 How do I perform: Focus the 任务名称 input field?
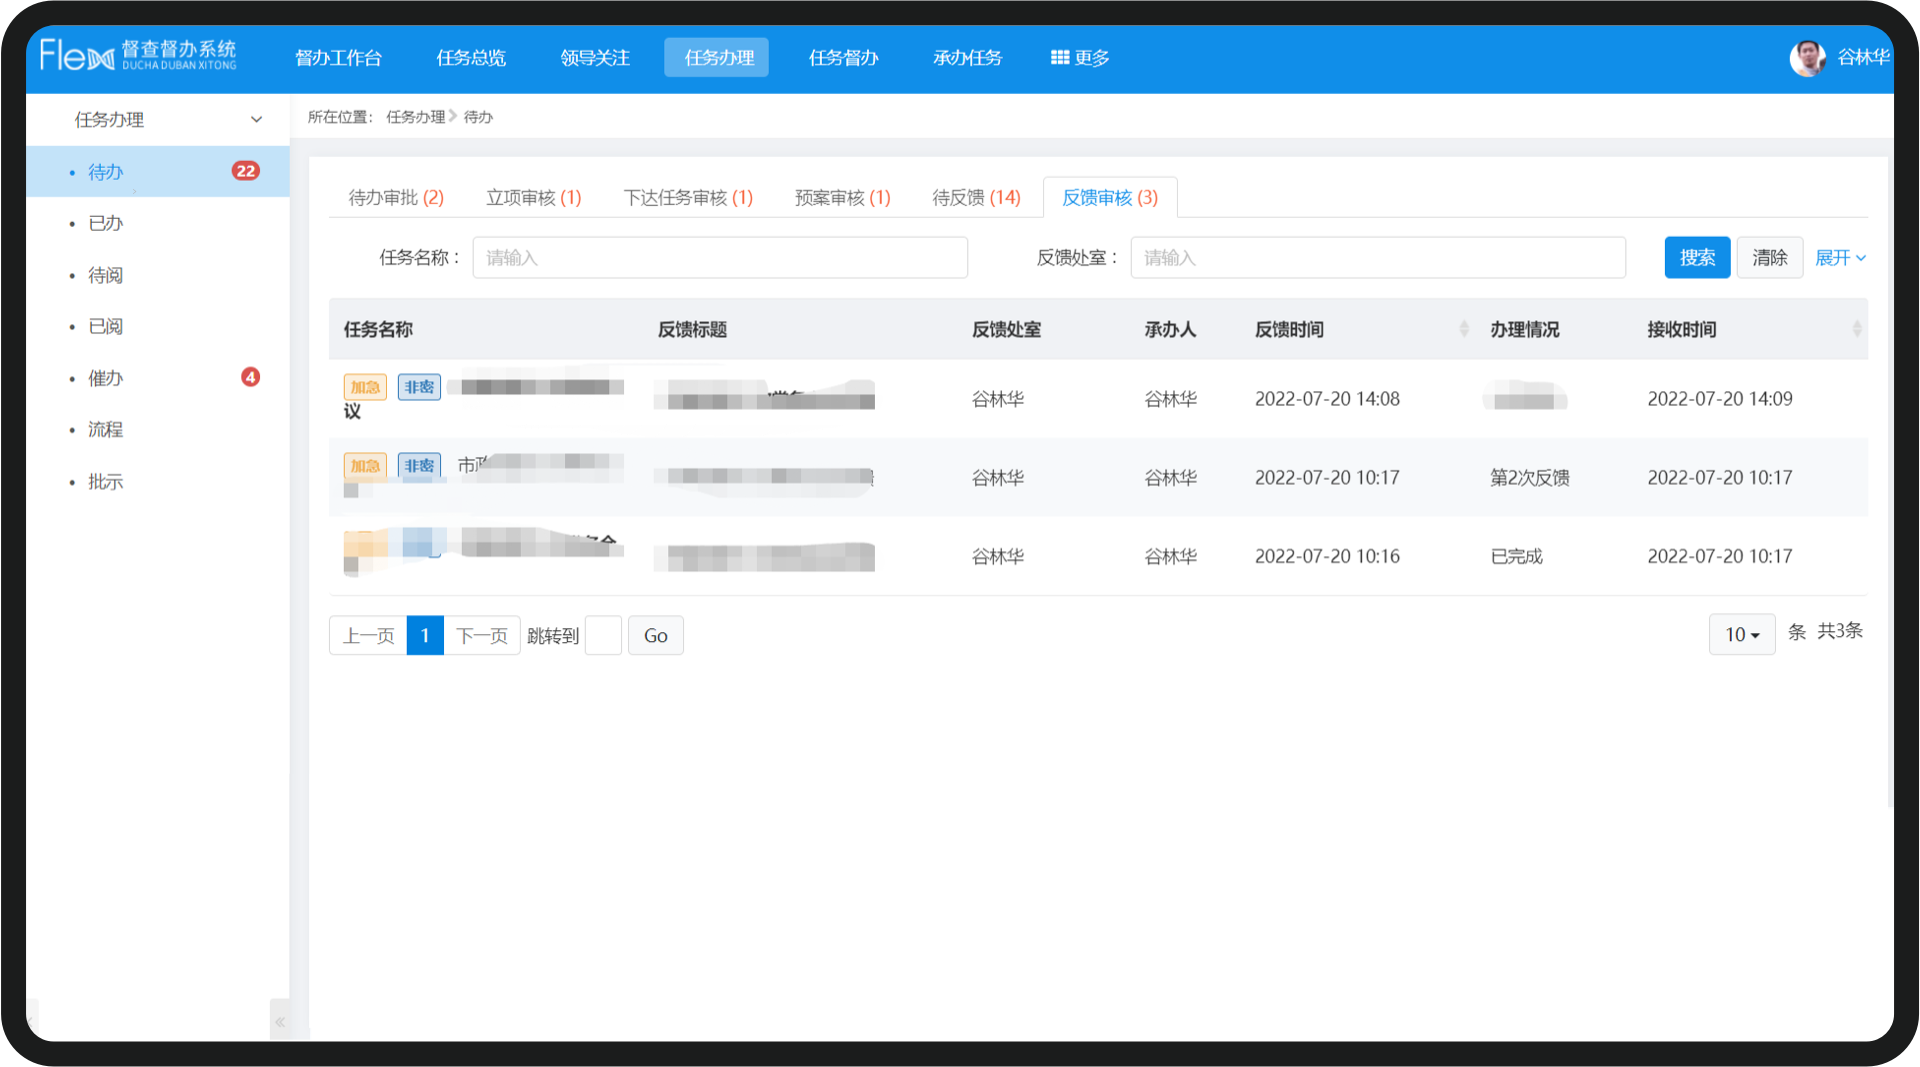720,258
